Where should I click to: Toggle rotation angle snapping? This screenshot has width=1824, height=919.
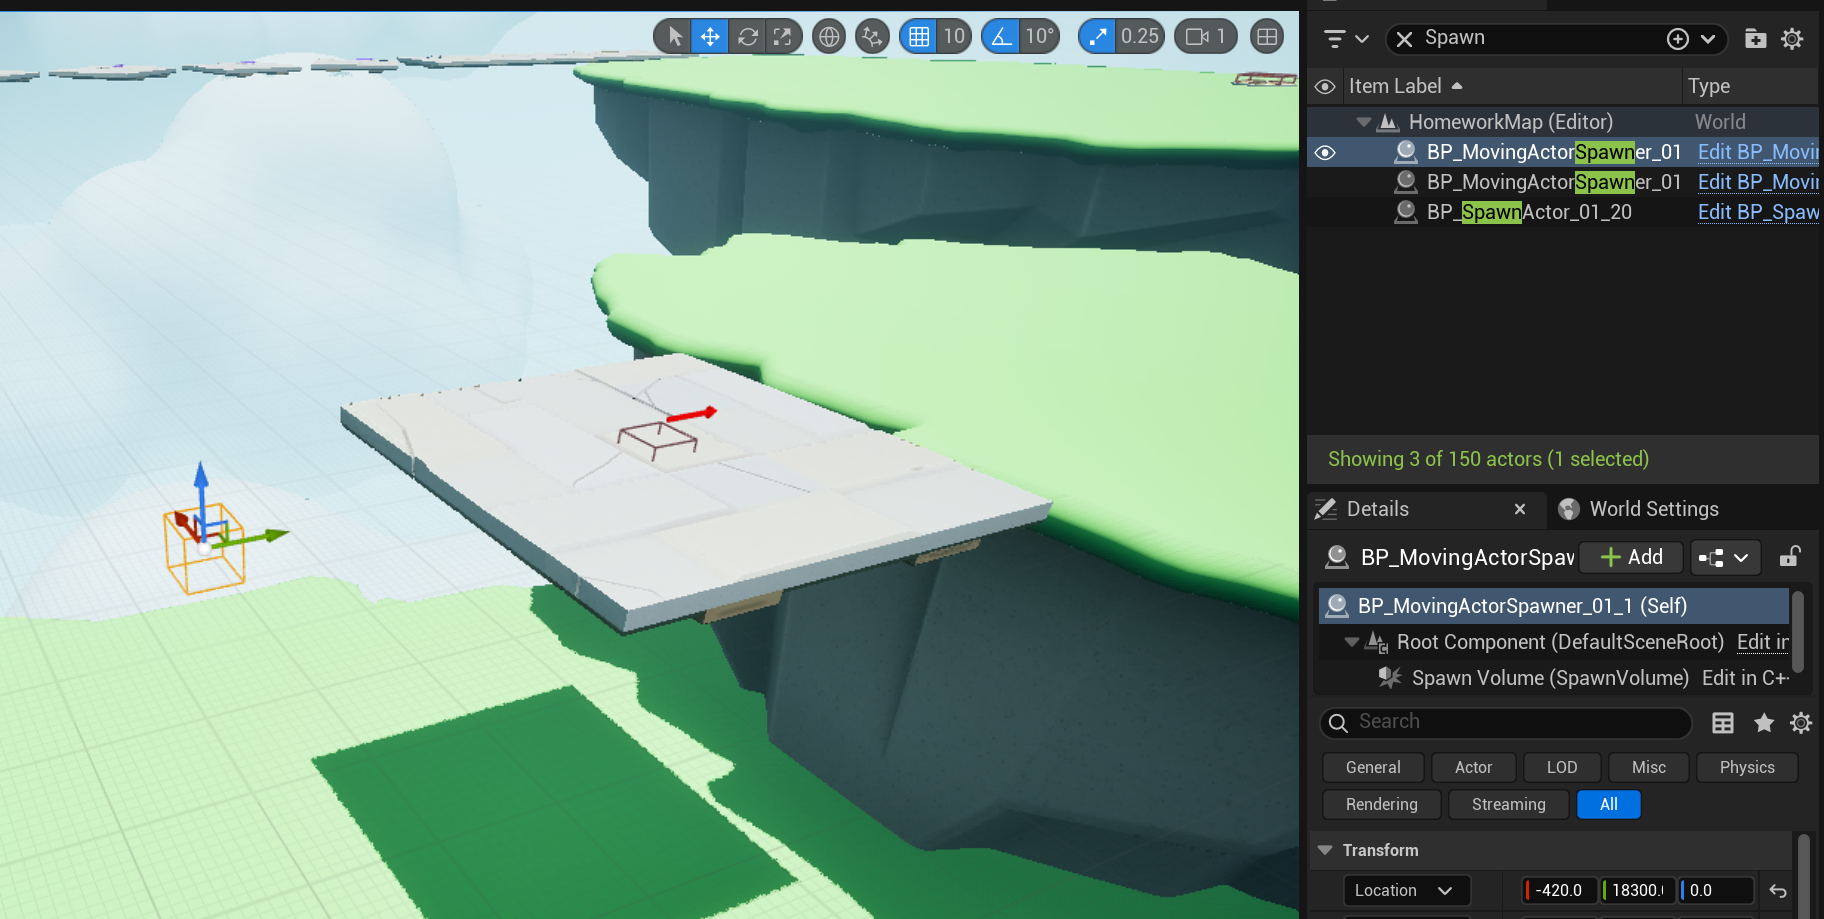click(x=1000, y=37)
